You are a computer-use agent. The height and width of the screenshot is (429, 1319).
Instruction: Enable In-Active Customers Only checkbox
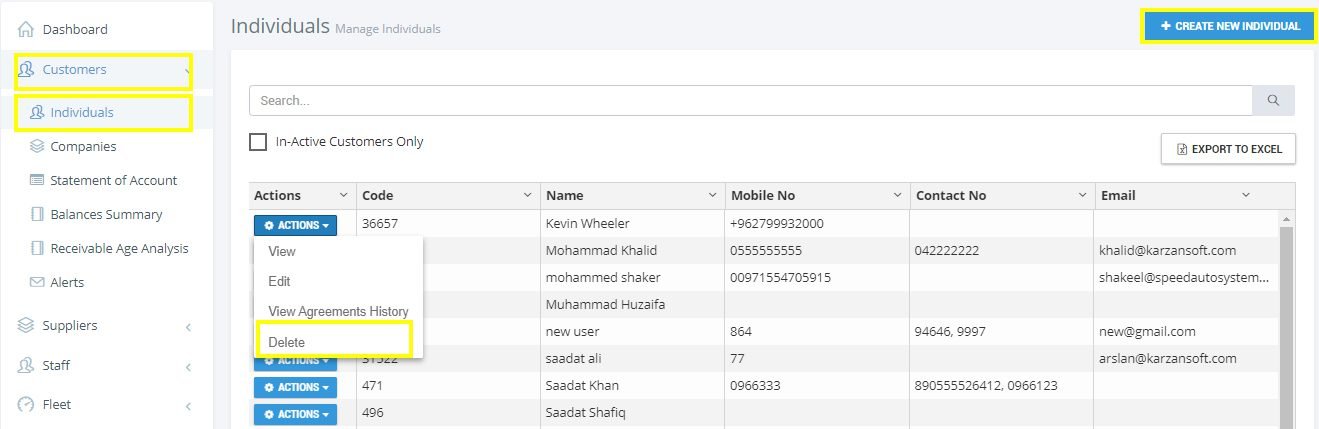pos(258,142)
